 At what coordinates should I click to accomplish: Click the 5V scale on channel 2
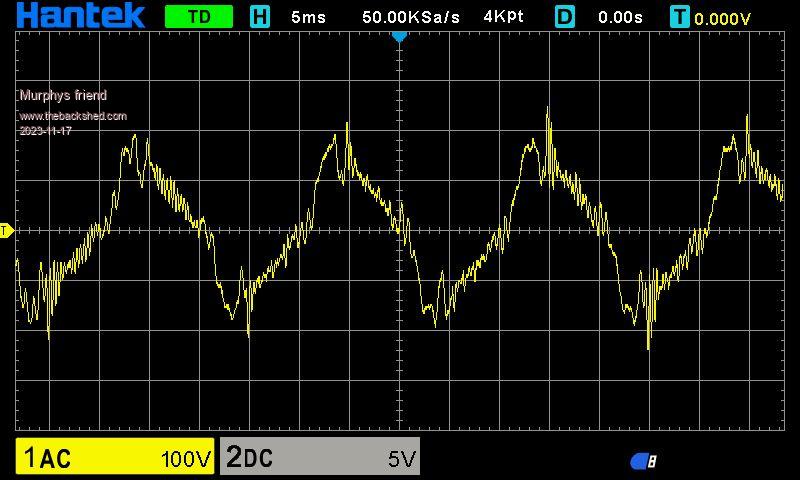point(401,459)
